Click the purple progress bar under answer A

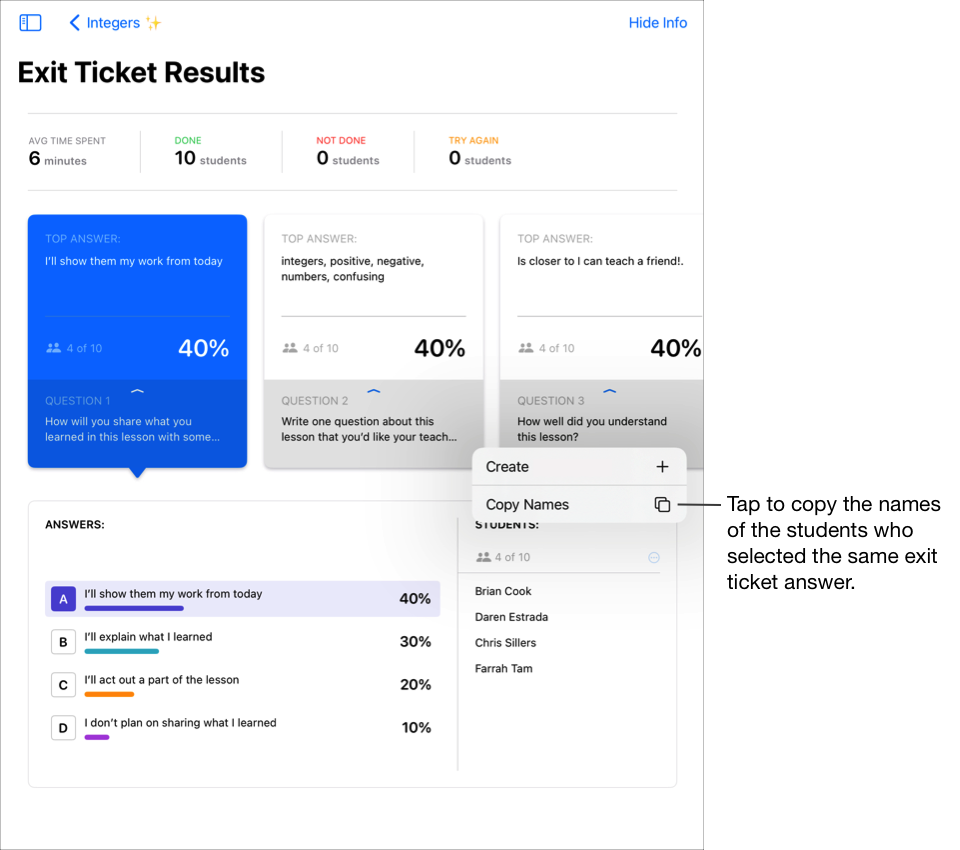(134, 608)
